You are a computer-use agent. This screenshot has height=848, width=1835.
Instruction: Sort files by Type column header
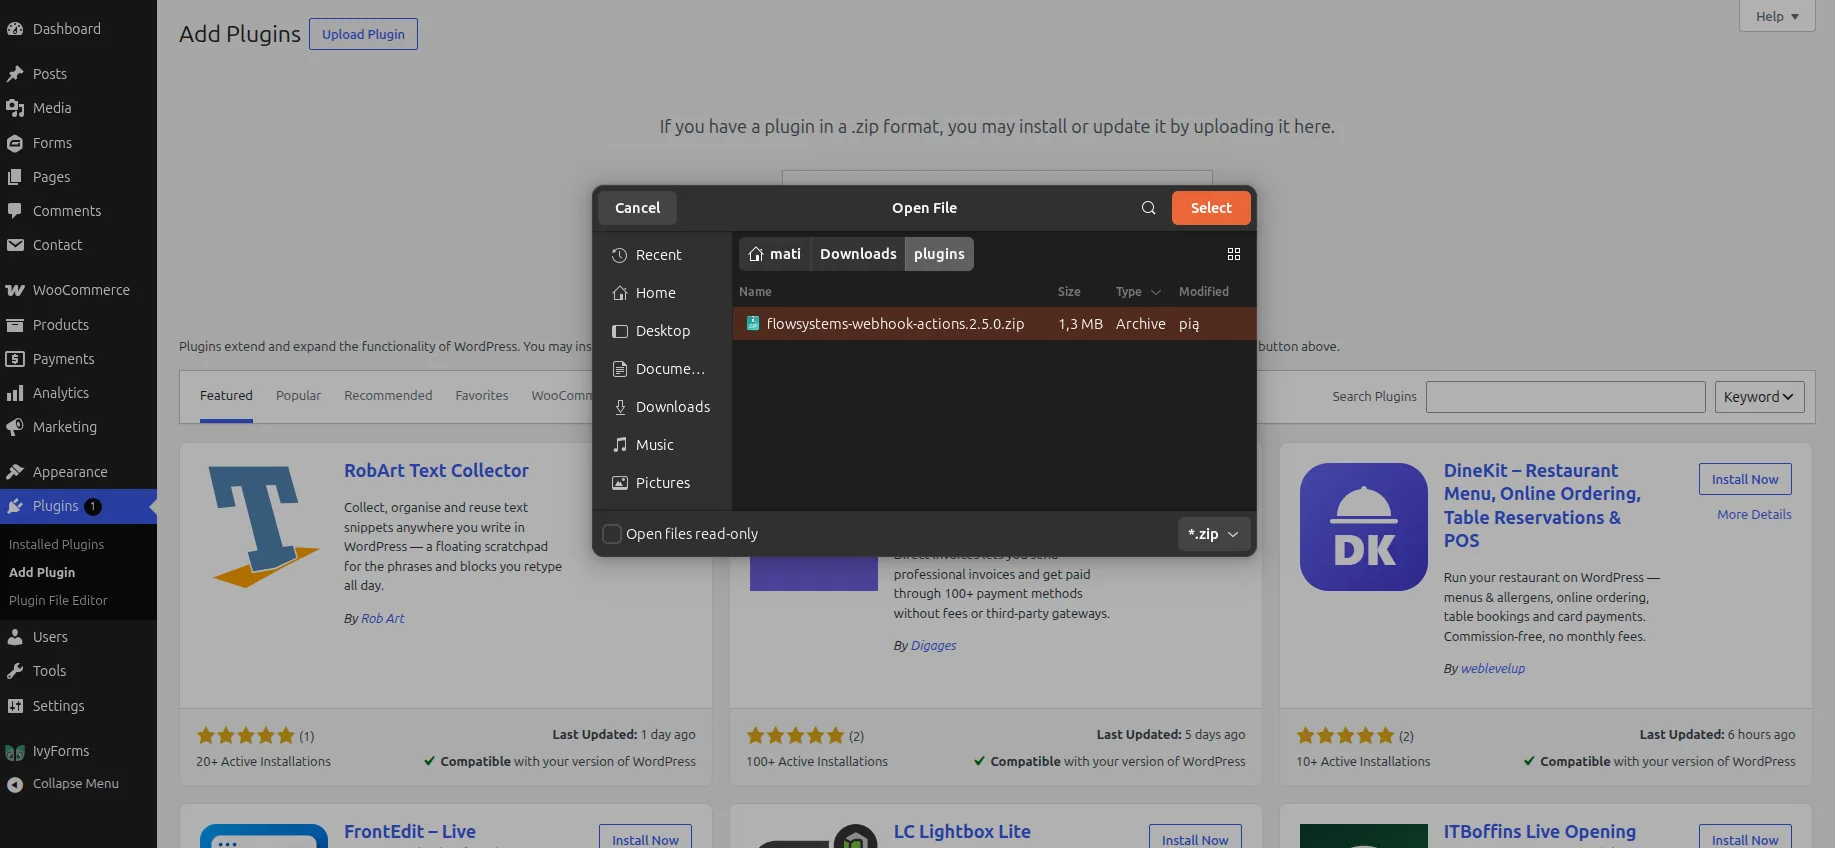click(x=1138, y=292)
